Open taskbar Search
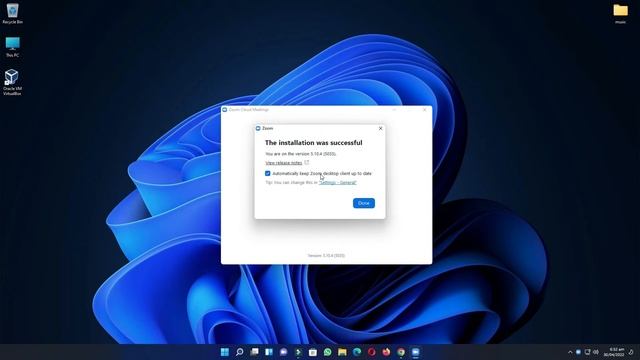Screen dimensions: 640x360 pos(240,352)
